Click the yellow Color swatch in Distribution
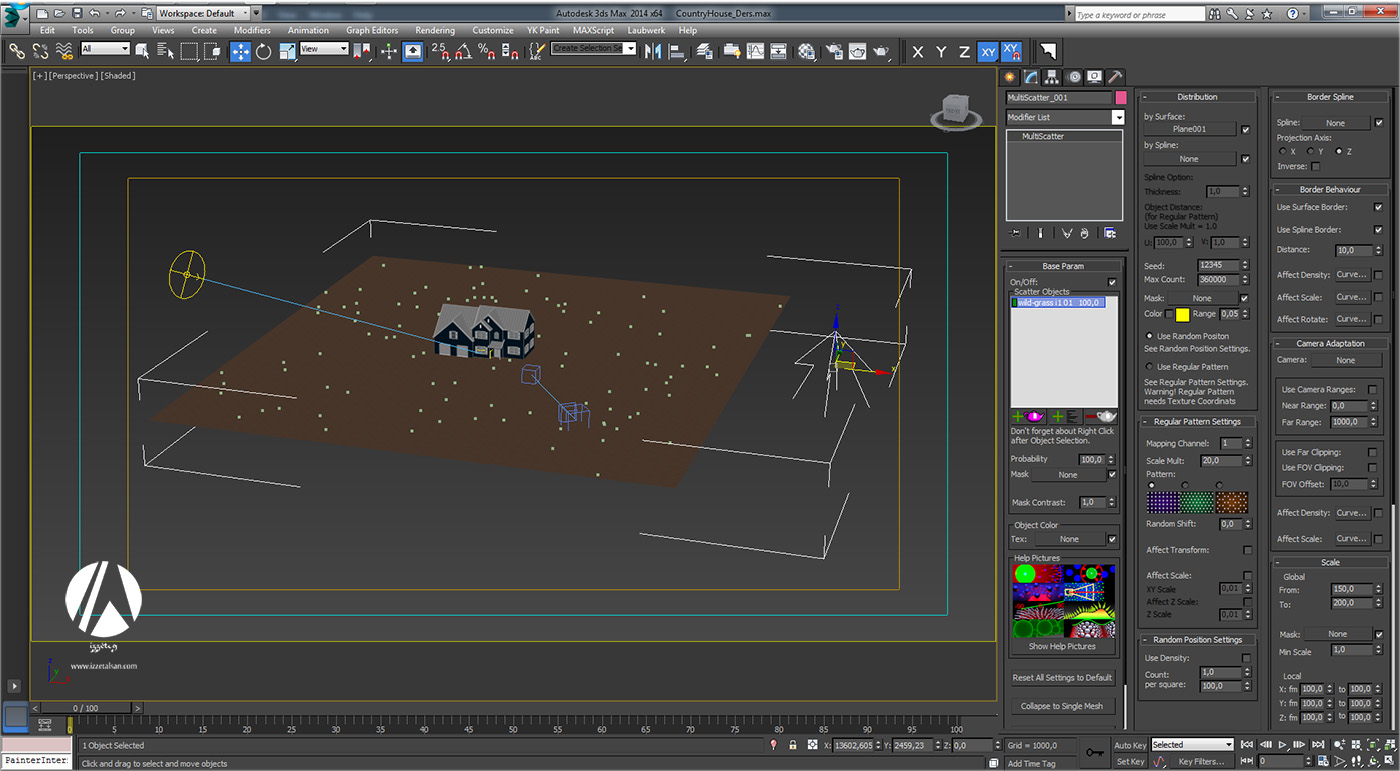The height and width of the screenshot is (771, 1400). pyautogui.click(x=1182, y=314)
